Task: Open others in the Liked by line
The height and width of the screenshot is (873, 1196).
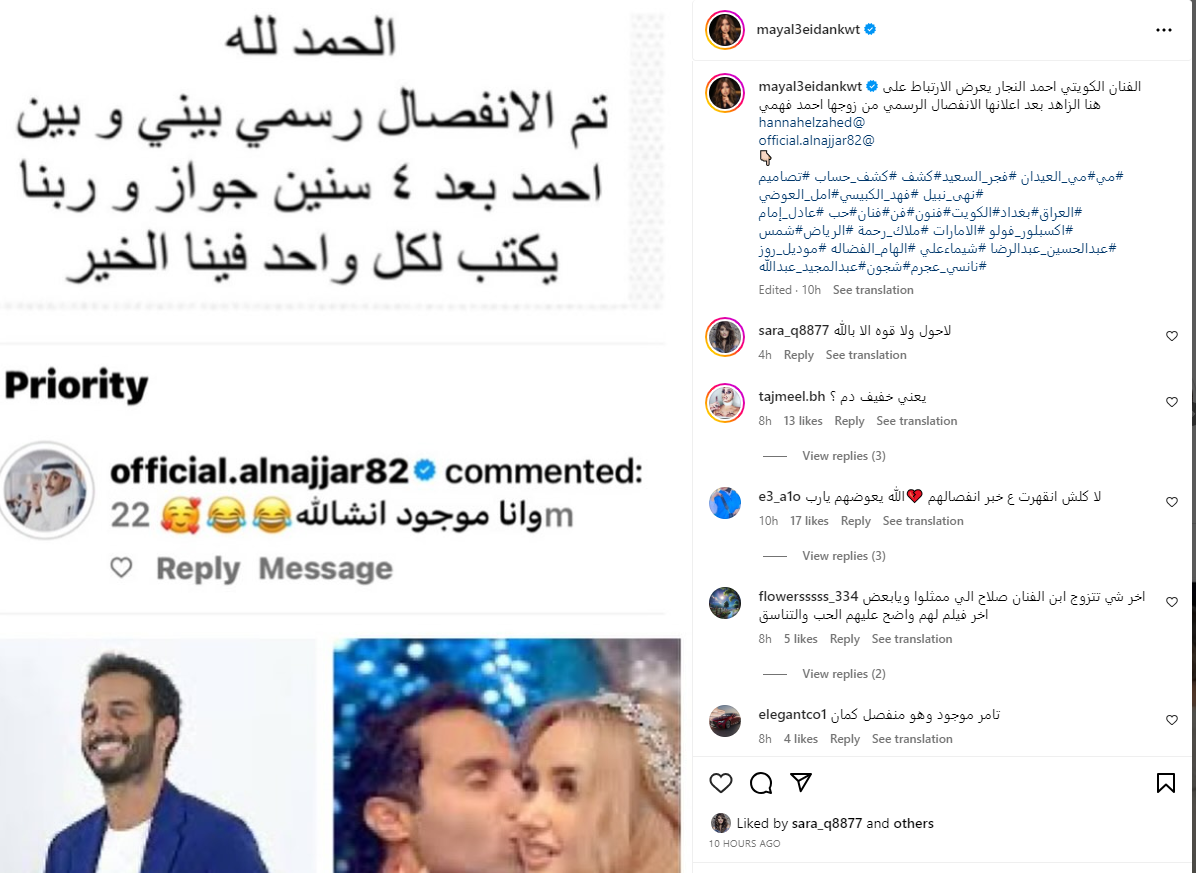Action: pyautogui.click(x=913, y=823)
